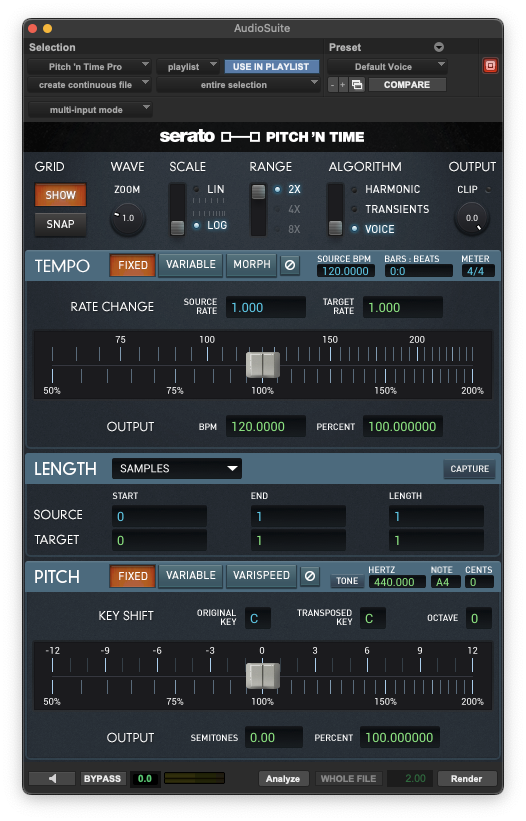
Task: Choose the TRANSIENTS algorithm
Action: coord(390,209)
